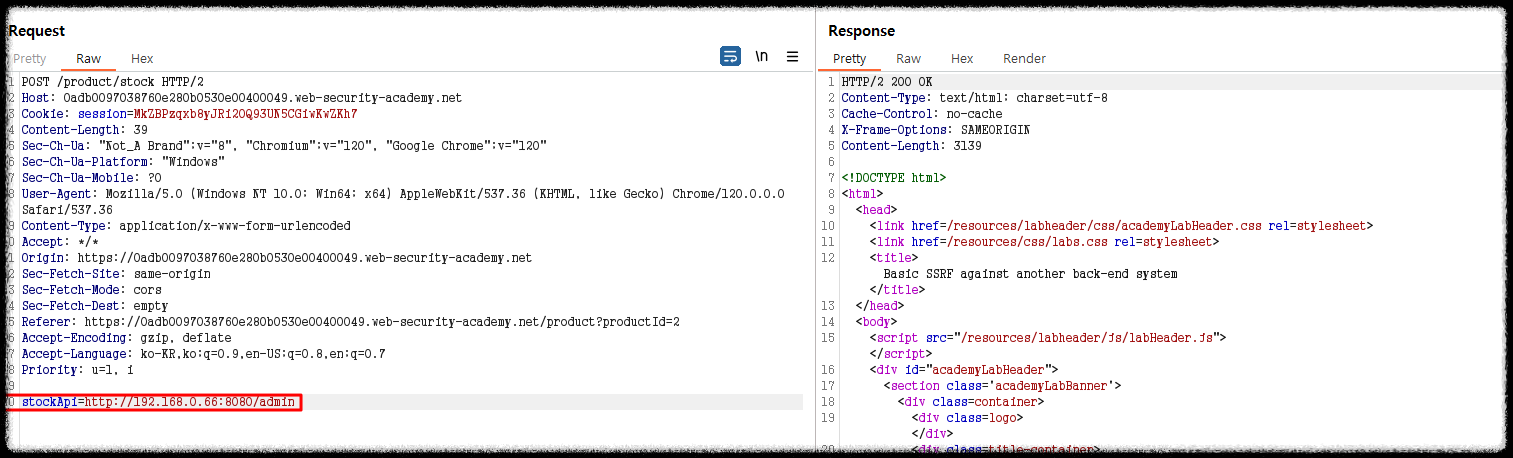Image resolution: width=1513 pixels, height=458 pixels.
Task: Click the Response panel heading
Action: 861,31
